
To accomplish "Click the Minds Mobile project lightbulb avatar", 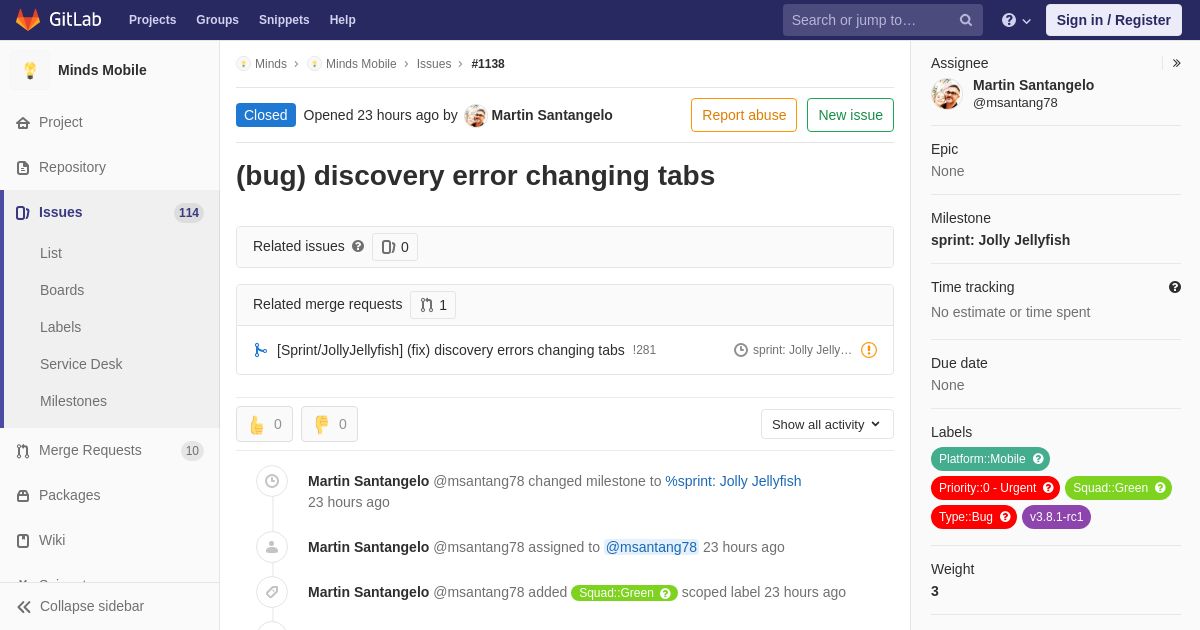I will click(x=30, y=70).
